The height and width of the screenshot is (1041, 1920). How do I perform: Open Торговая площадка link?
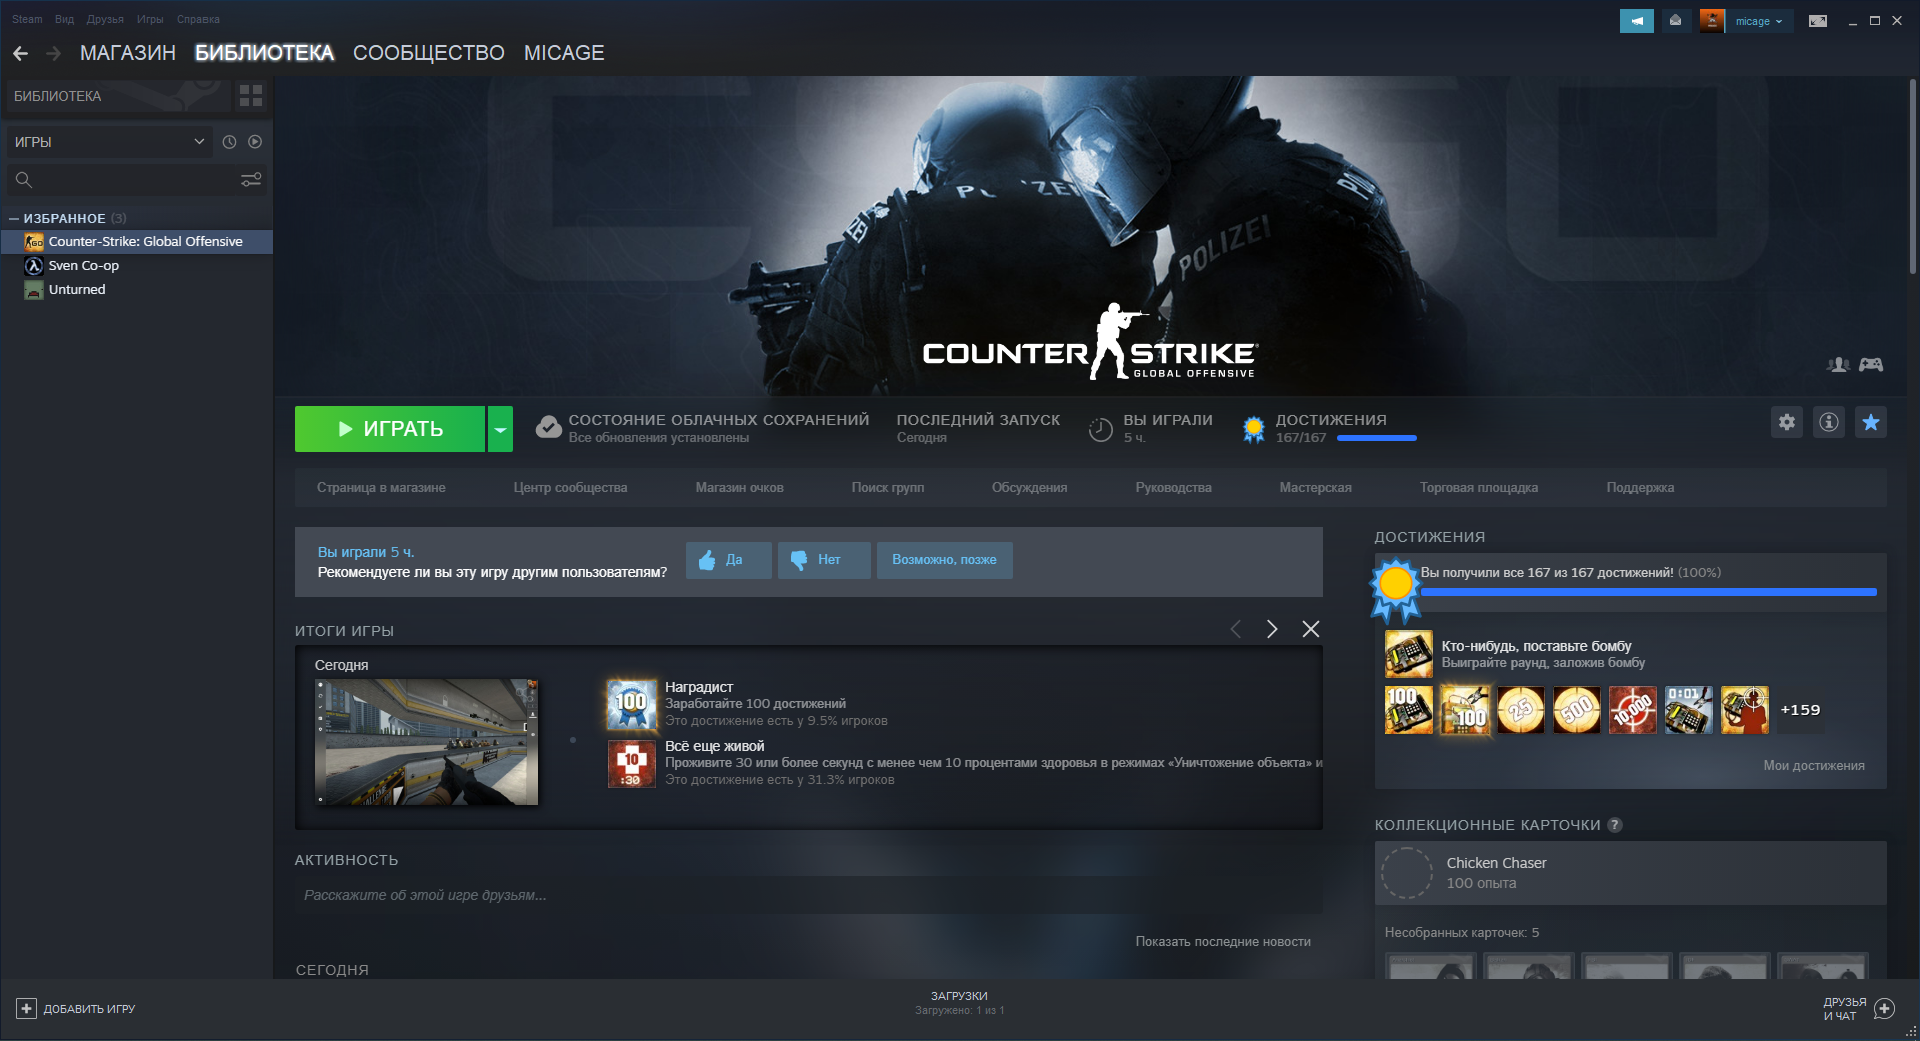pyautogui.click(x=1479, y=488)
